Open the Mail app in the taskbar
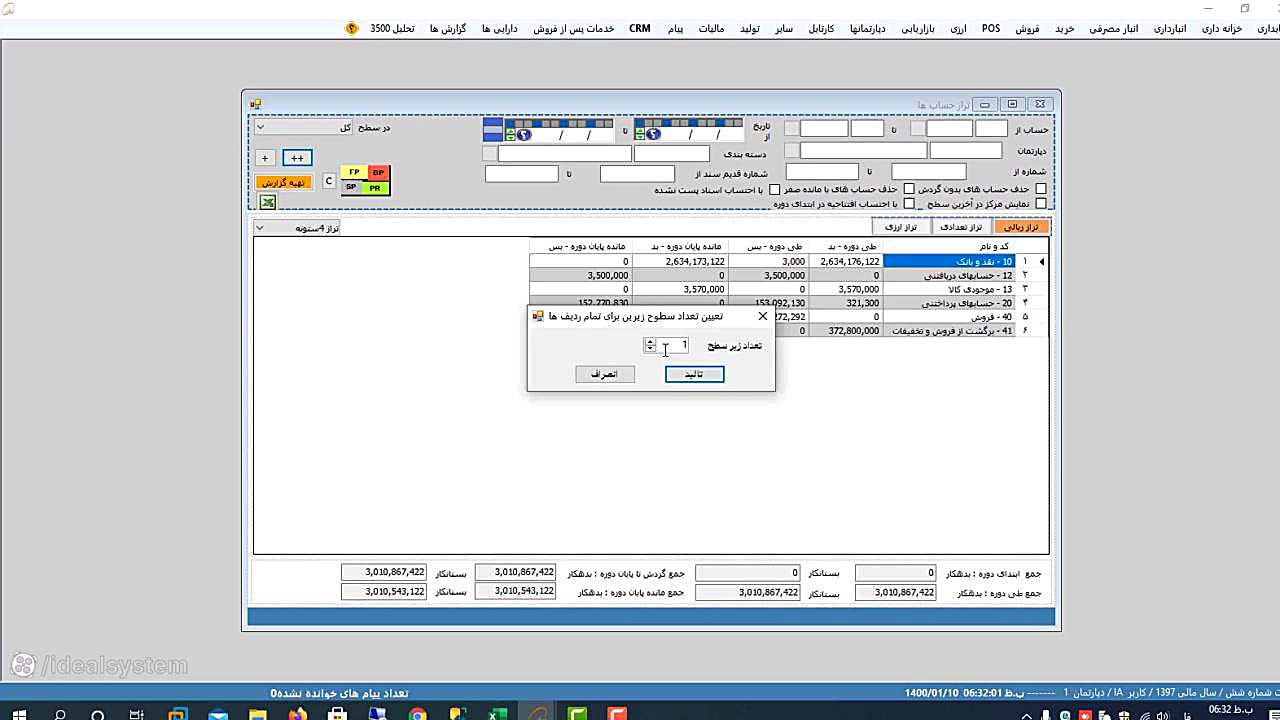 [x=218, y=715]
